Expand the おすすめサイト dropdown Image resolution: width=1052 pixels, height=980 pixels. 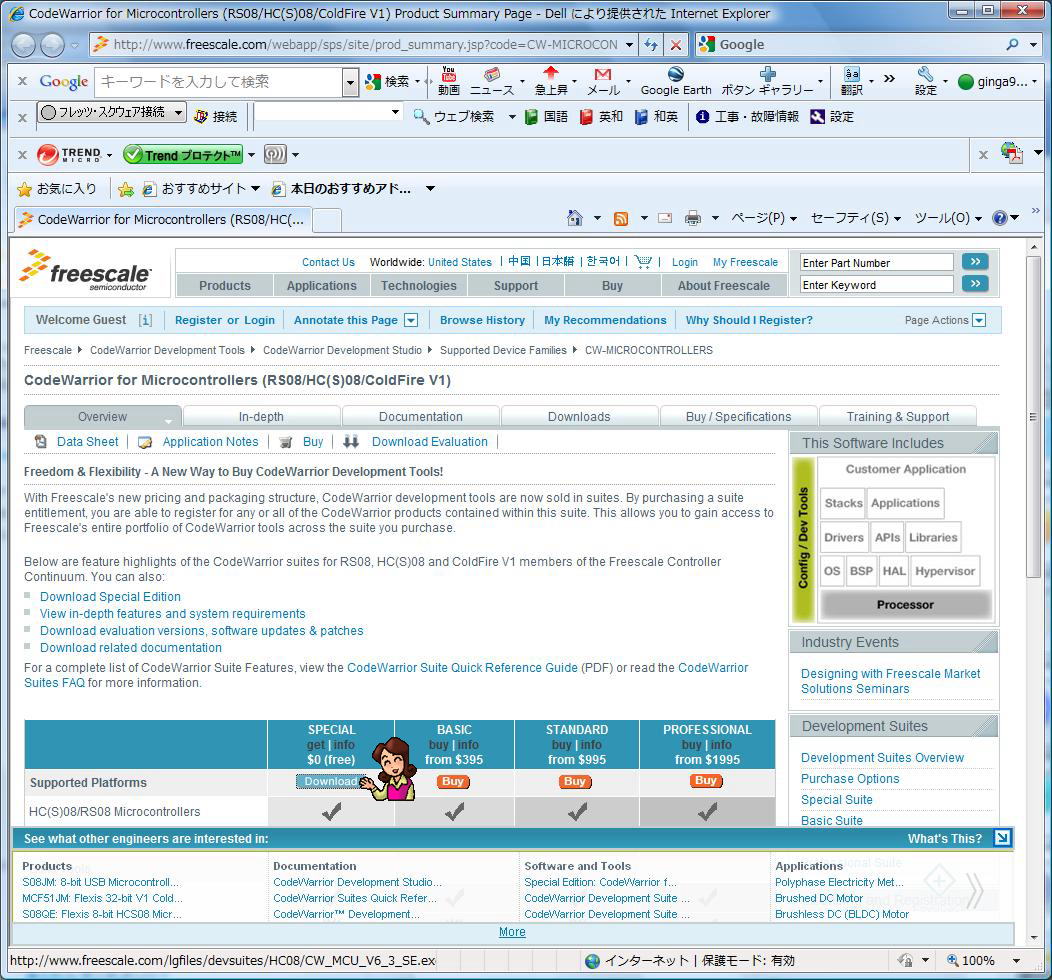[255, 189]
